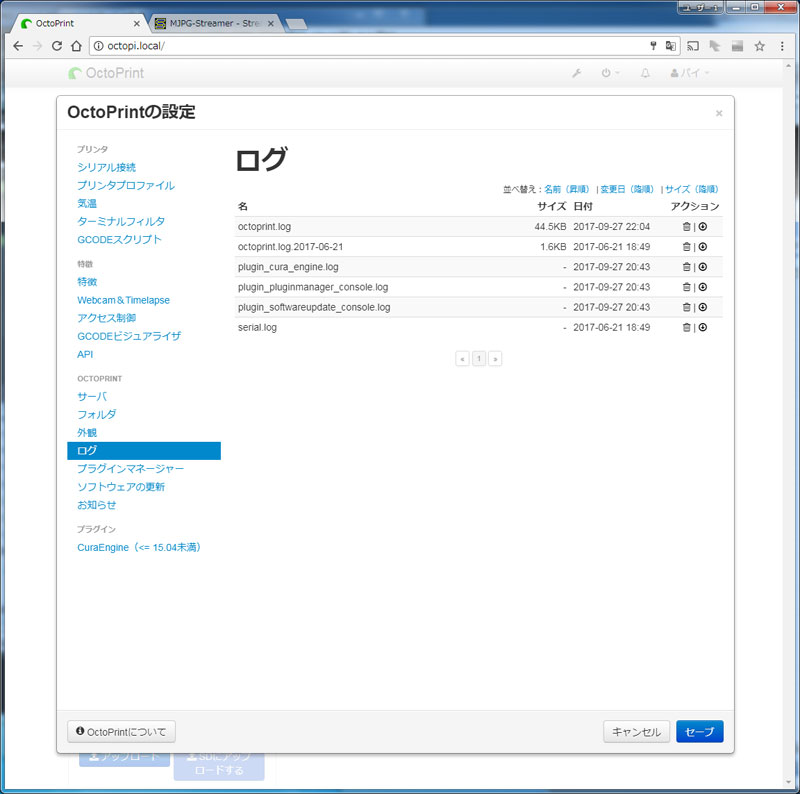Open お知らせ settings section
This screenshot has height=794, width=800.
pos(96,505)
